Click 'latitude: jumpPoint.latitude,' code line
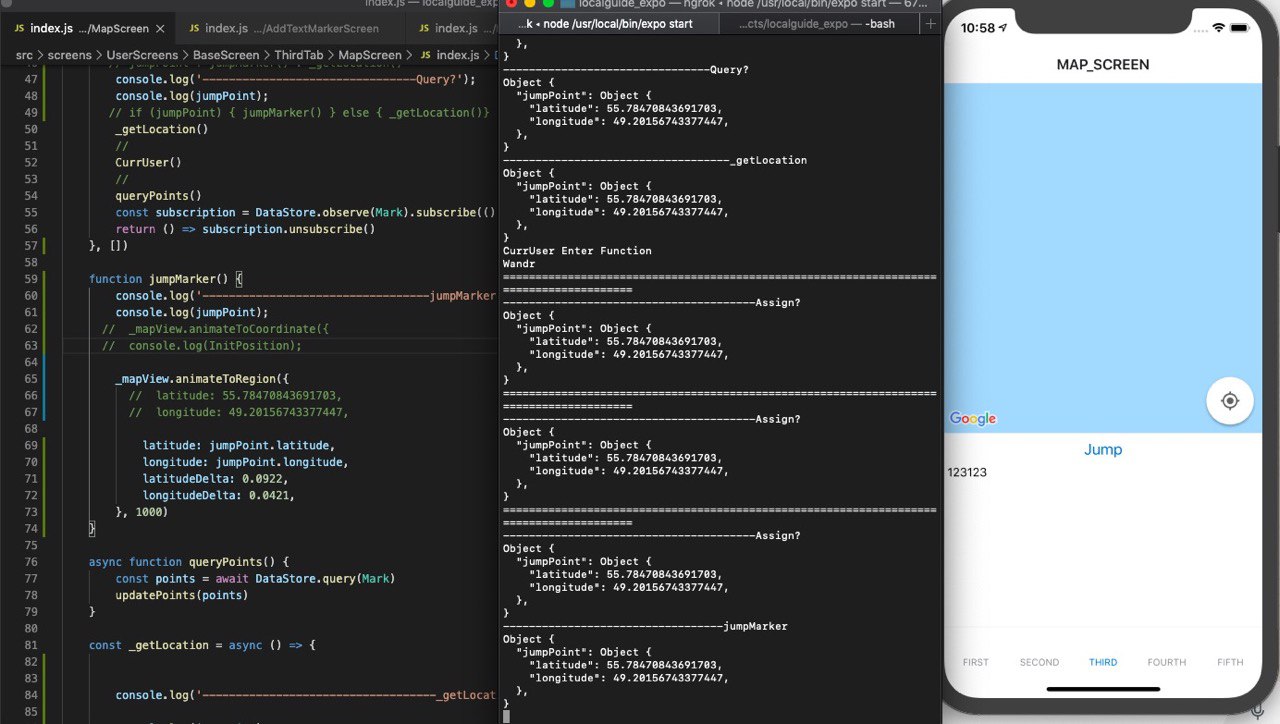The height and width of the screenshot is (724, 1280). click(238, 445)
